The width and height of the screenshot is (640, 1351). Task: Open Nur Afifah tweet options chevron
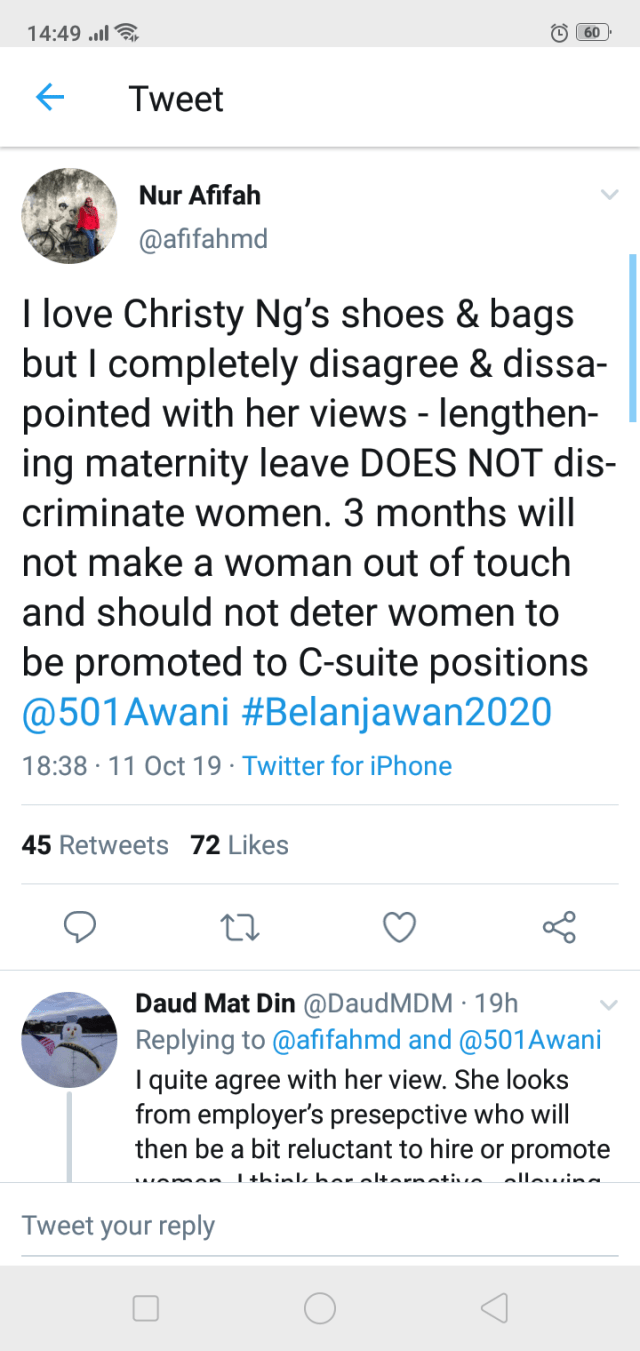[x=609, y=195]
